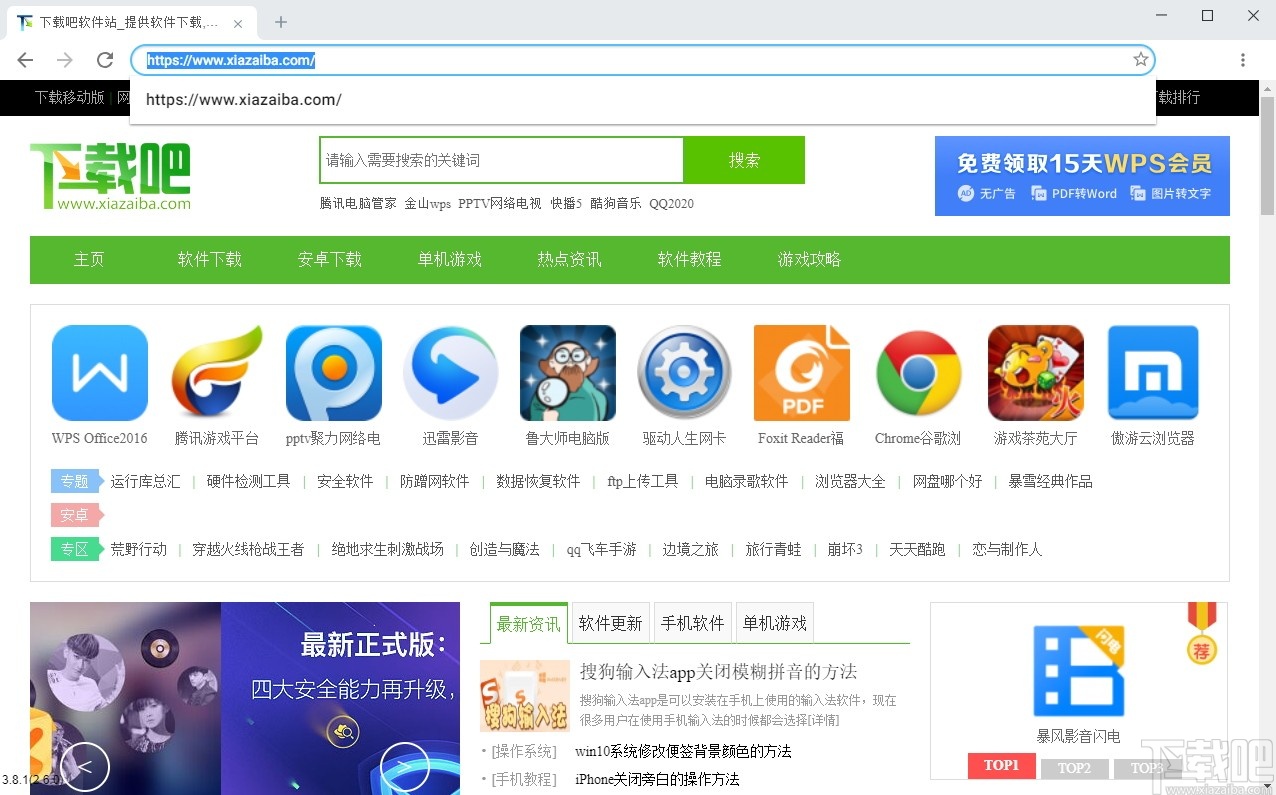Click the 鲁大师电脑版 icon
Screen dimensions: 1276x795
(567, 372)
